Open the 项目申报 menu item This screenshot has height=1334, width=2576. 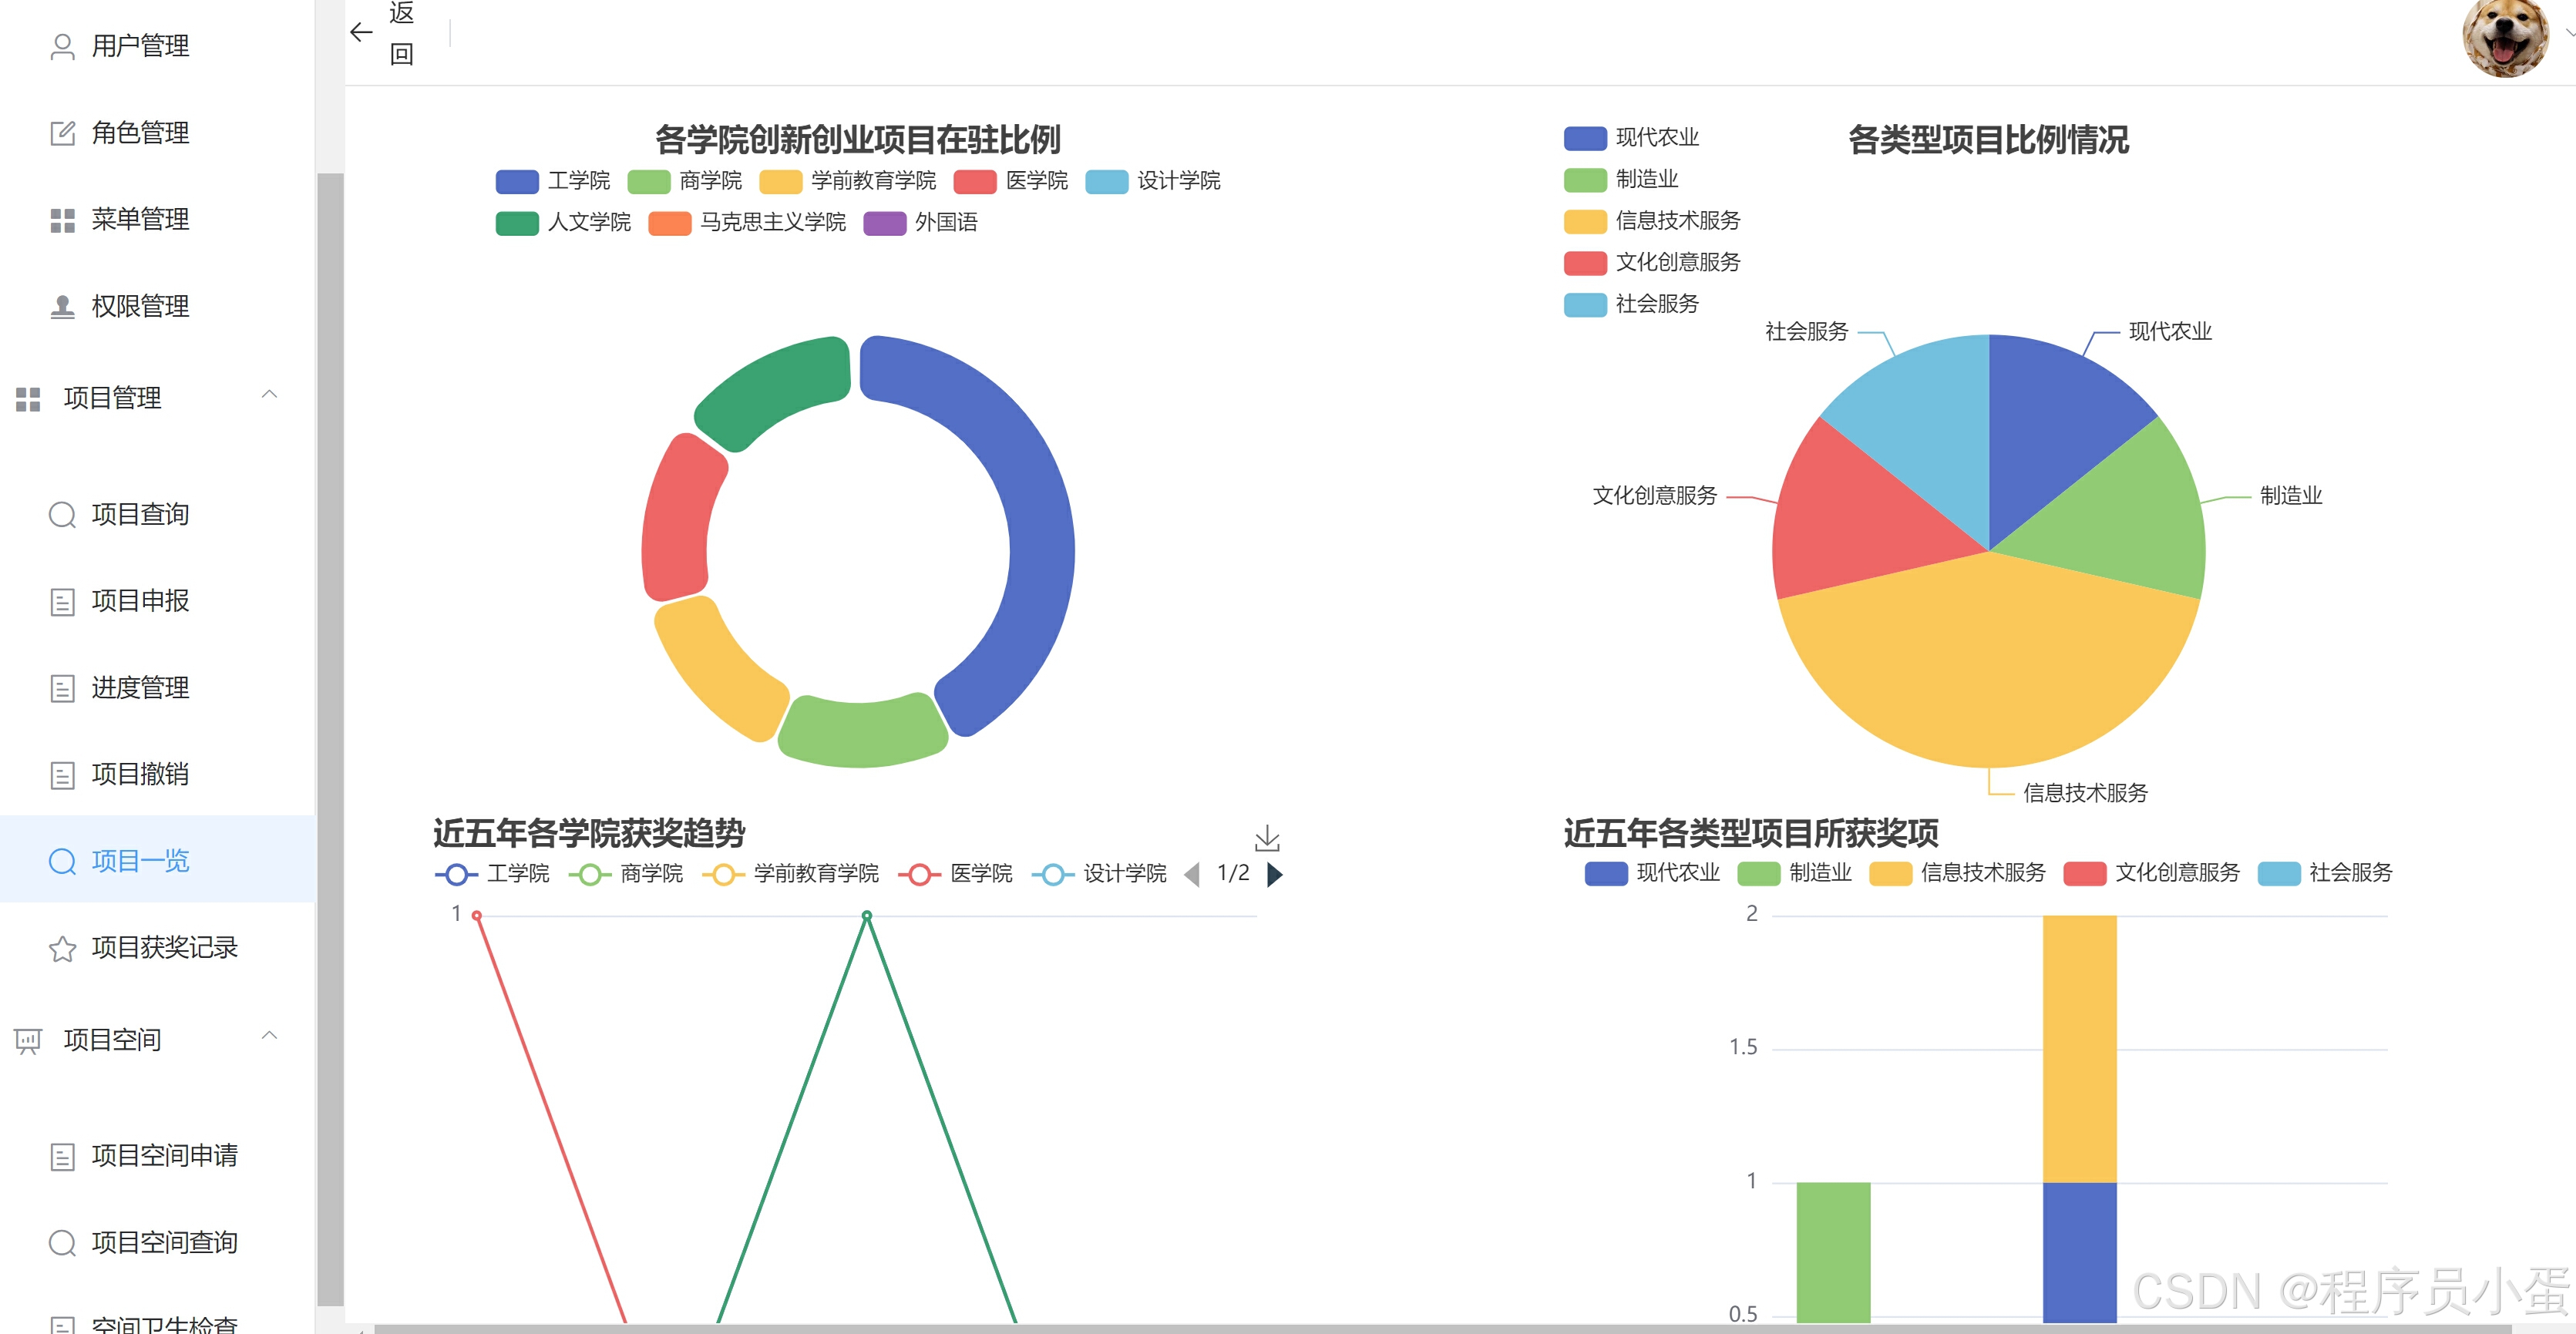point(140,601)
